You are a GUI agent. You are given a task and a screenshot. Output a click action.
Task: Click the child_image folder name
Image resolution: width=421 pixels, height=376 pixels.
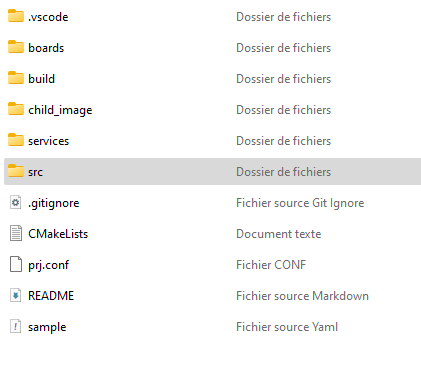pos(60,110)
